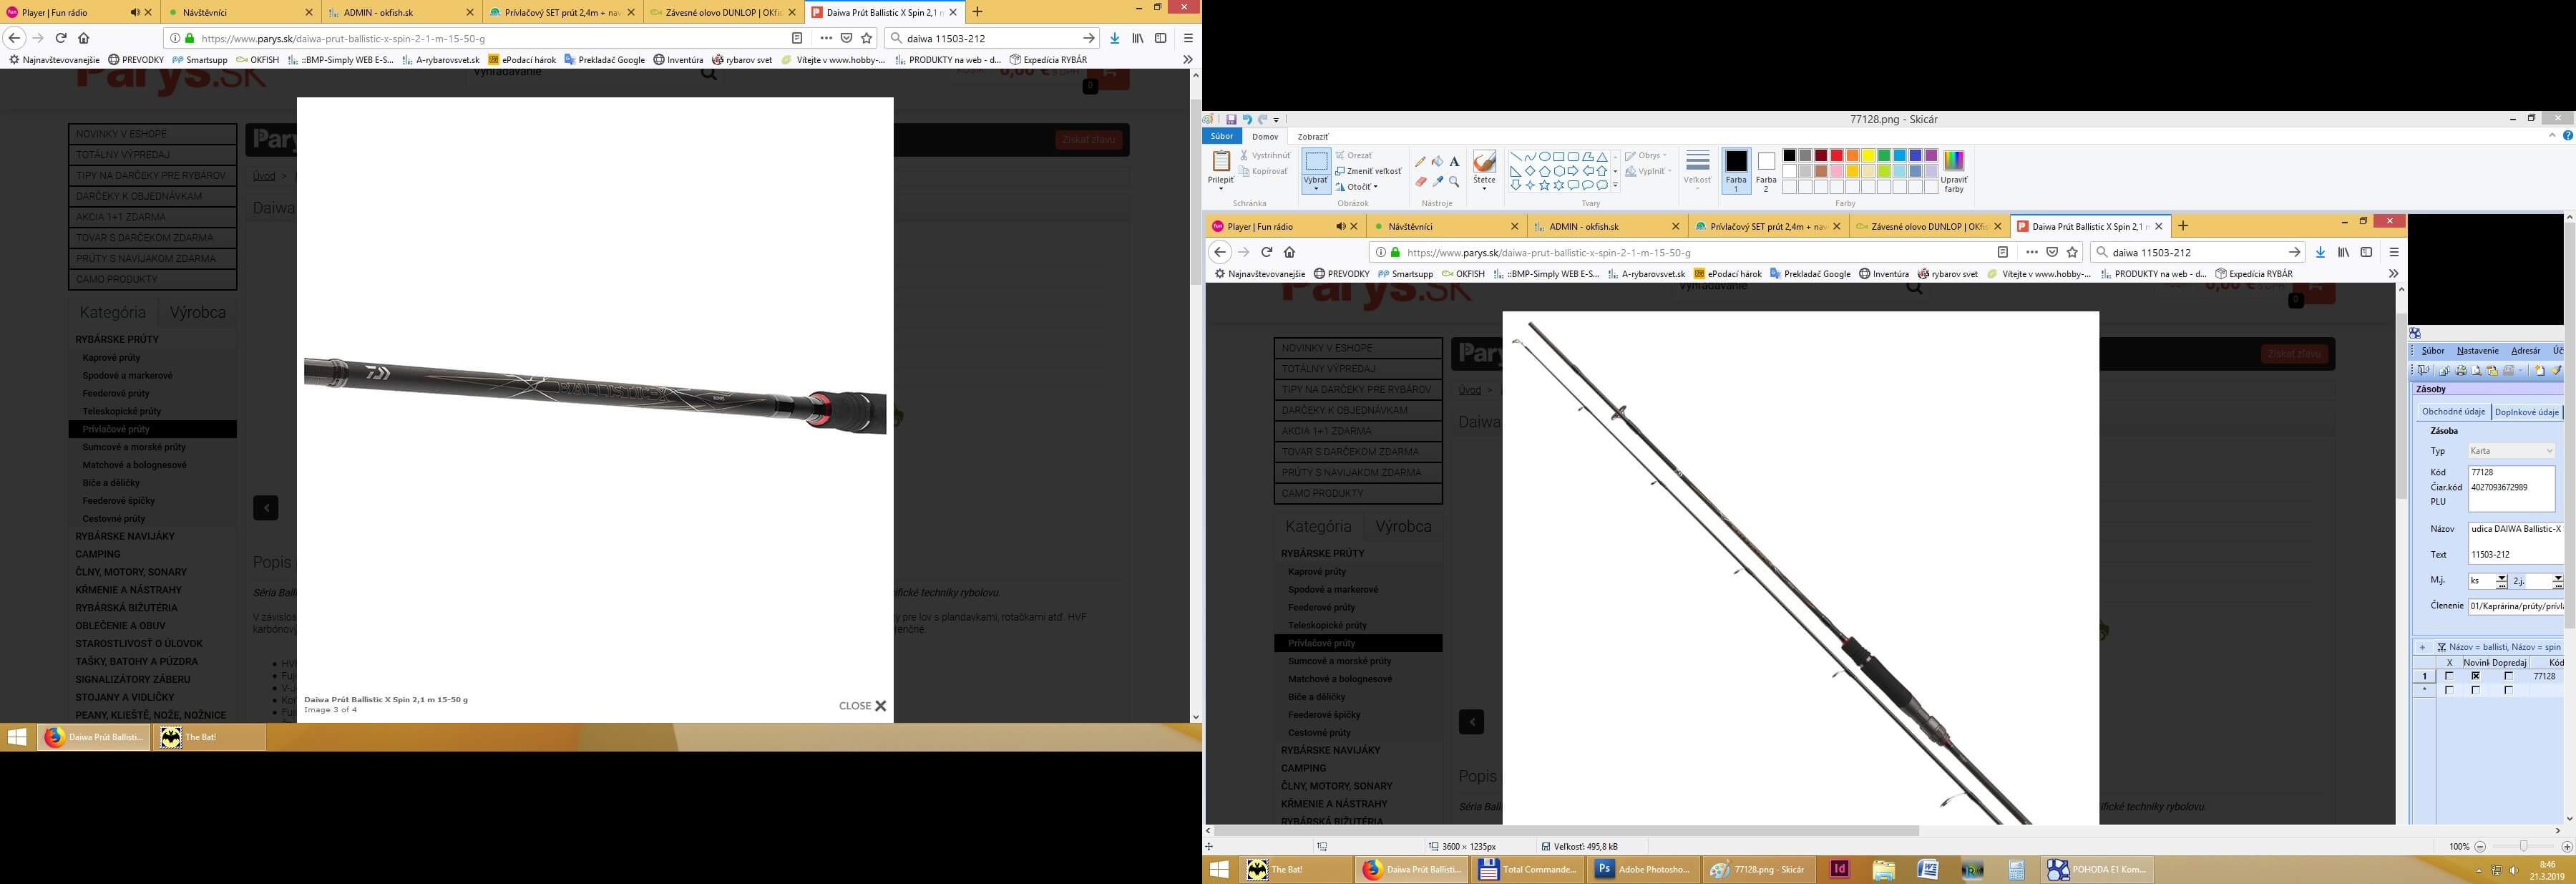Image resolution: width=2576 pixels, height=884 pixels.
Task: Open Word icon on the taskbar
Action: pos(1928,869)
